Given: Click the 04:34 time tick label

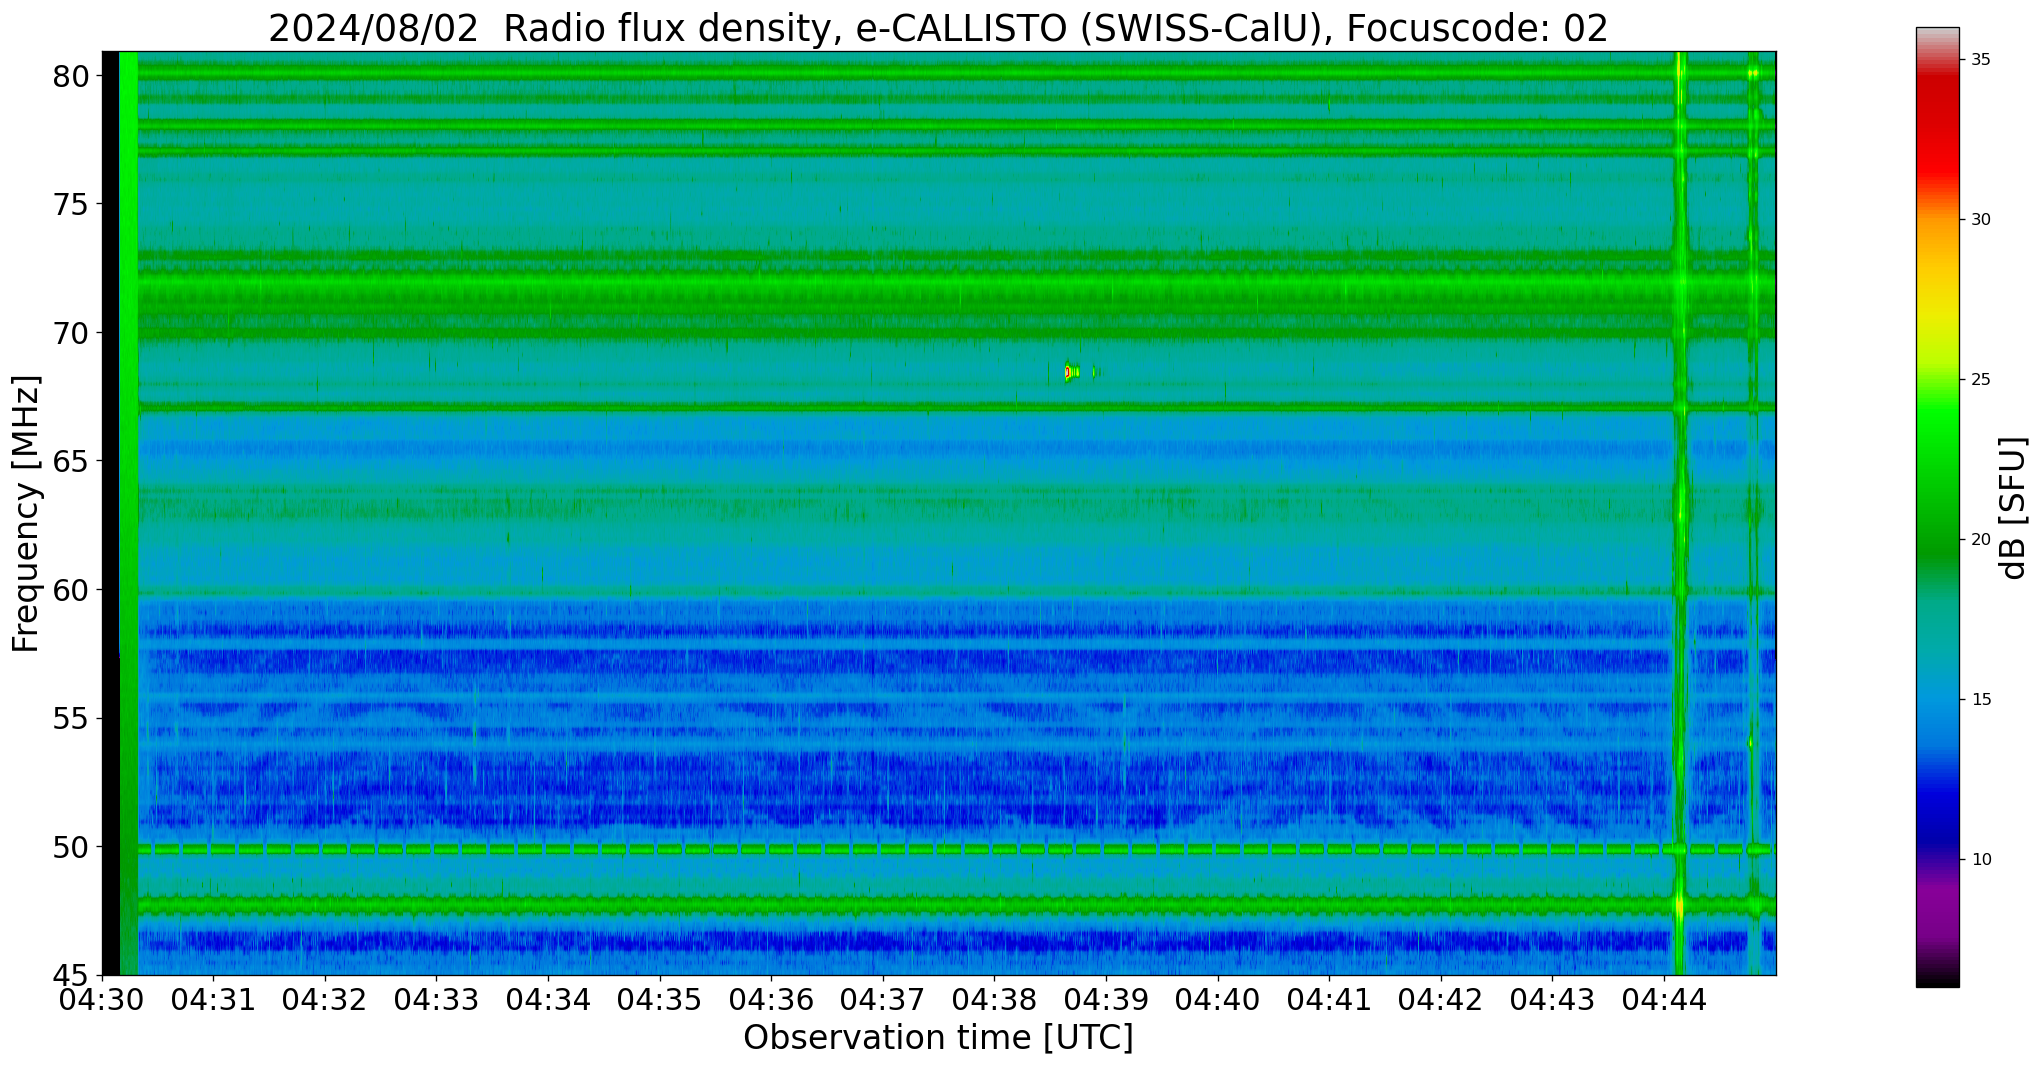Looking at the screenshot, I should pos(548,1000).
